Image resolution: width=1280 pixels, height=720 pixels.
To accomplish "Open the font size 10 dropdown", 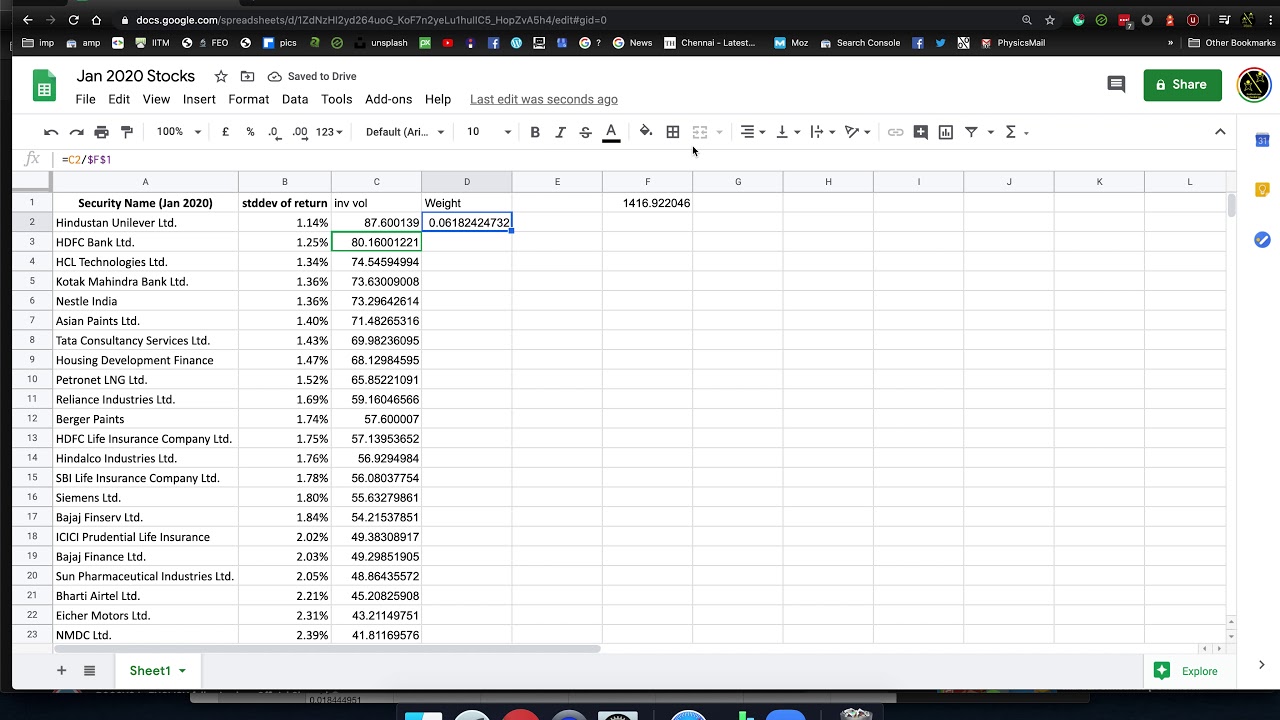I will pos(488,132).
